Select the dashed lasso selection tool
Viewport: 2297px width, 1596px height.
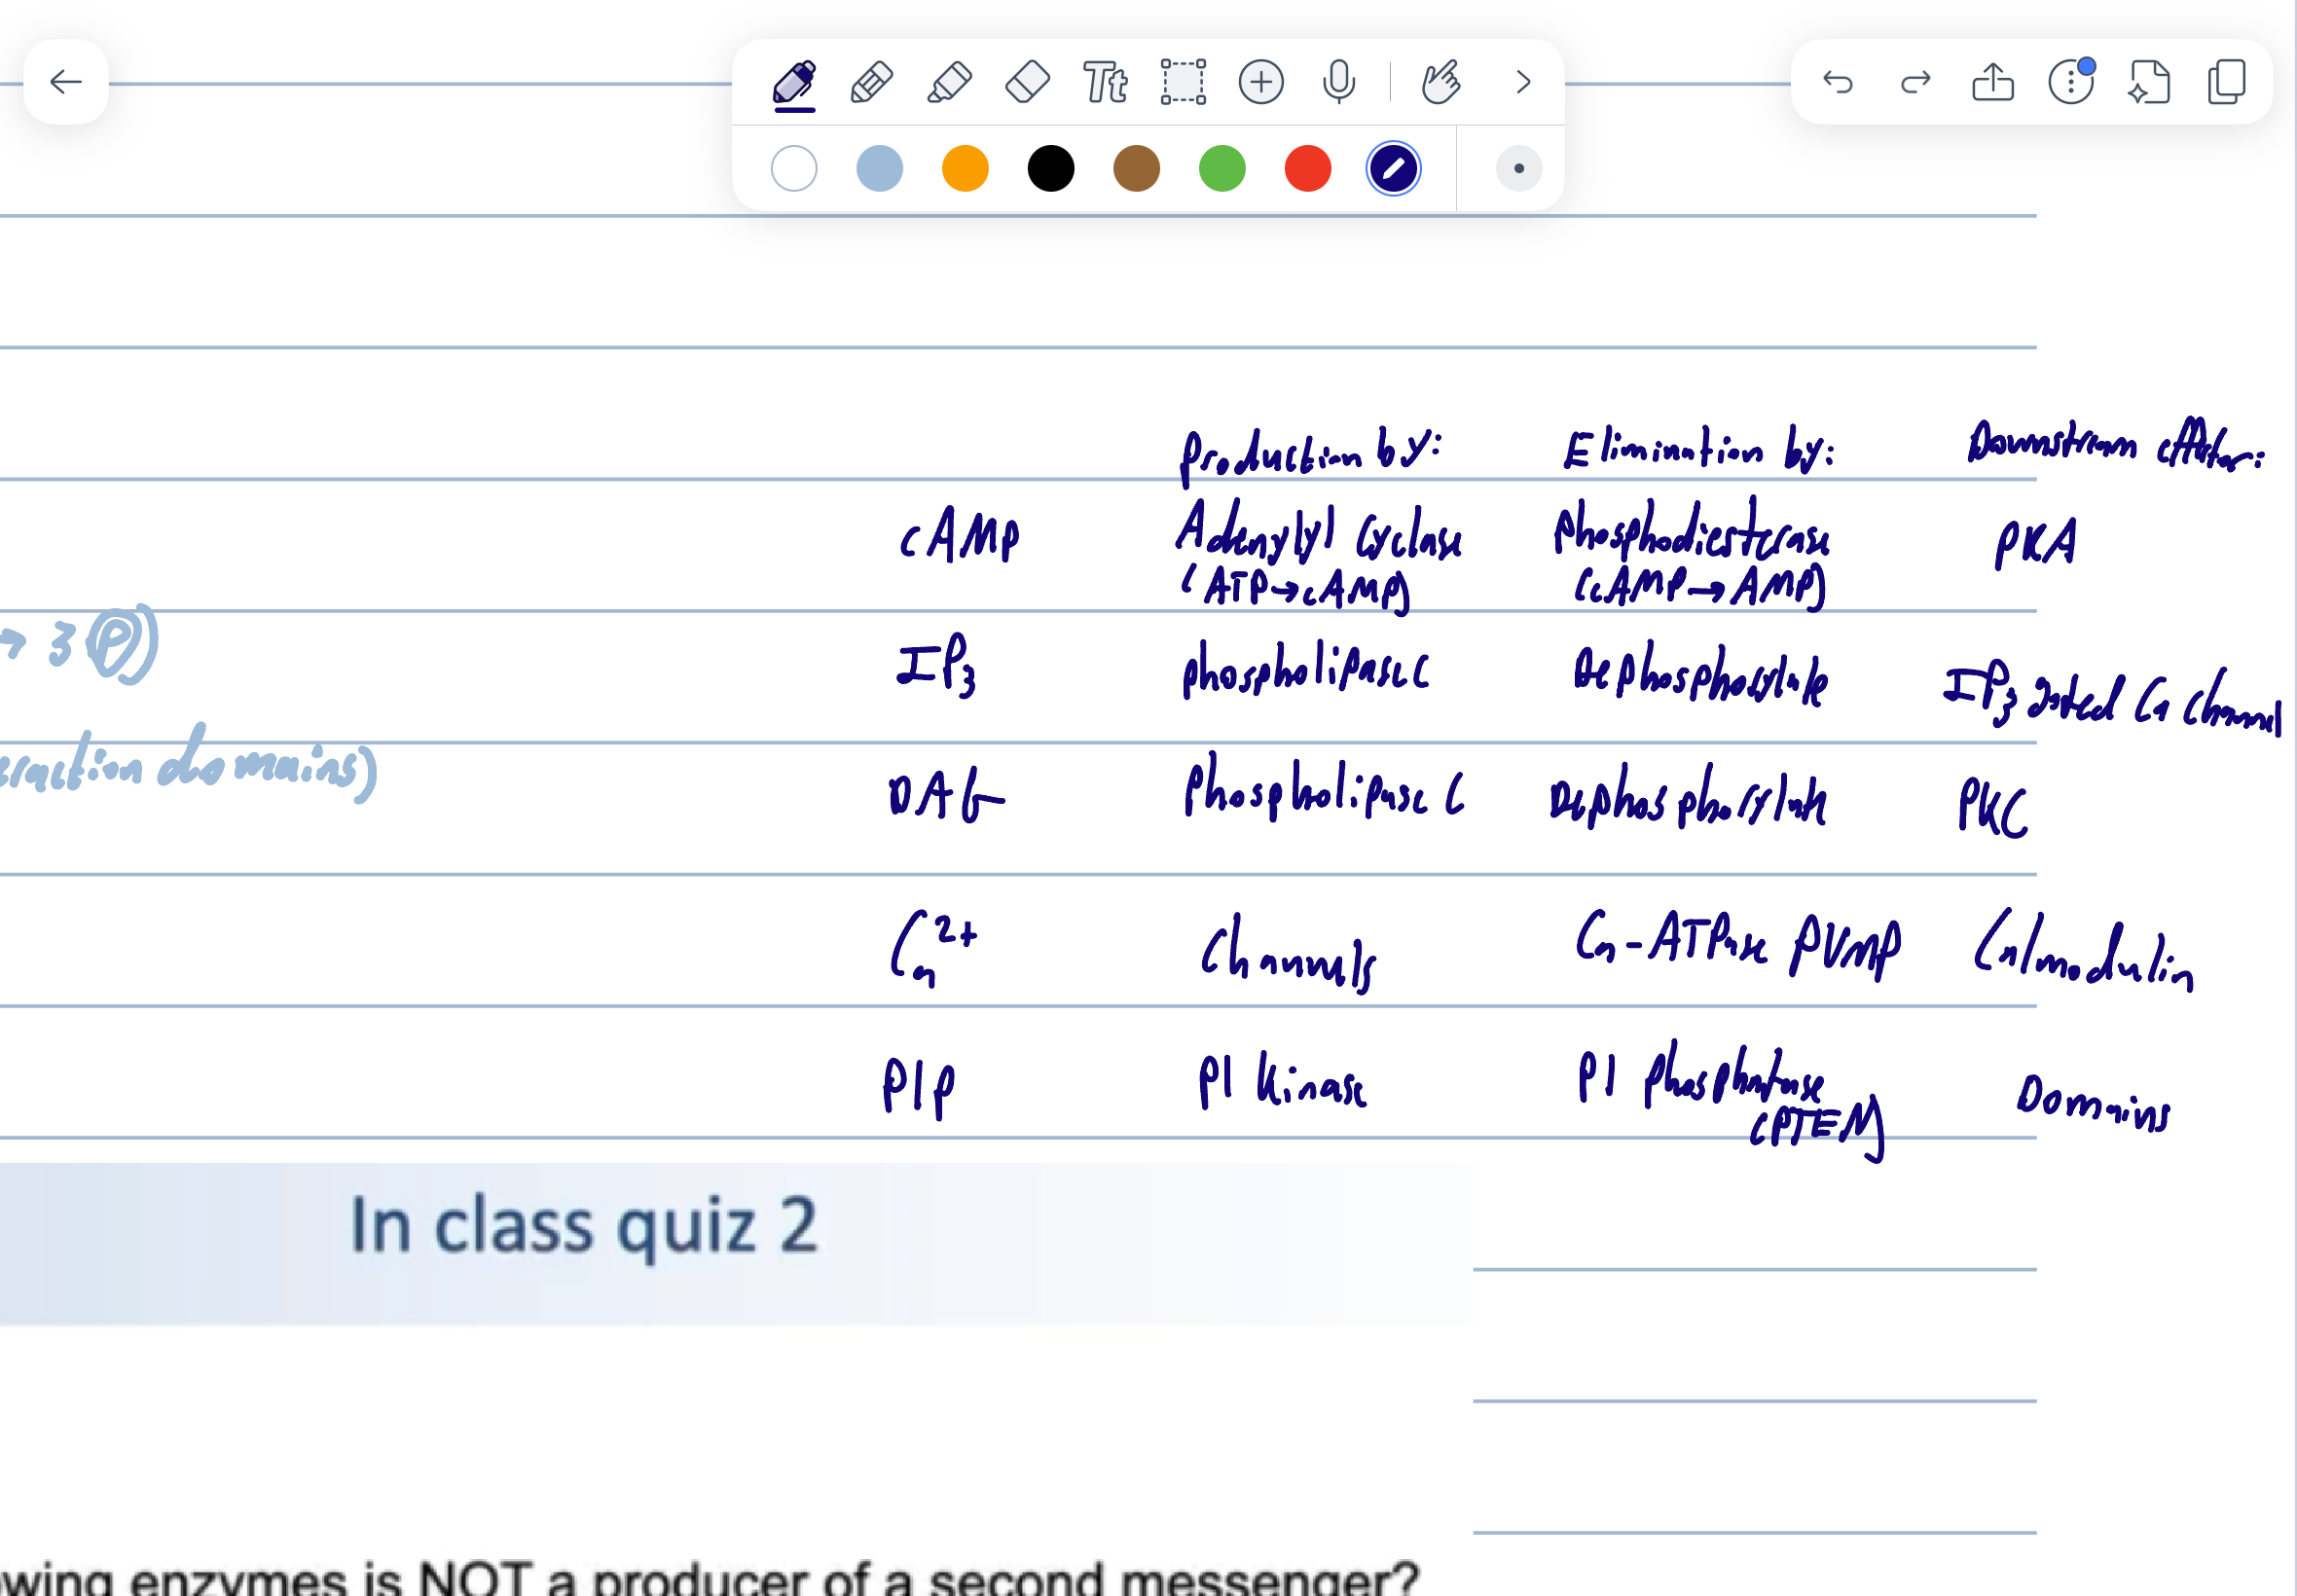pos(1183,83)
